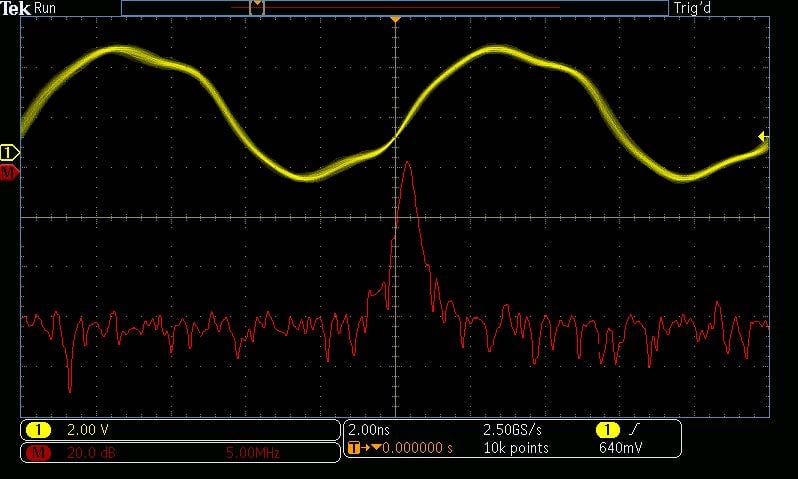Click the yellow channel 1 ground marker
Screen dimensions: 798x479
pyautogui.click(x=9, y=152)
